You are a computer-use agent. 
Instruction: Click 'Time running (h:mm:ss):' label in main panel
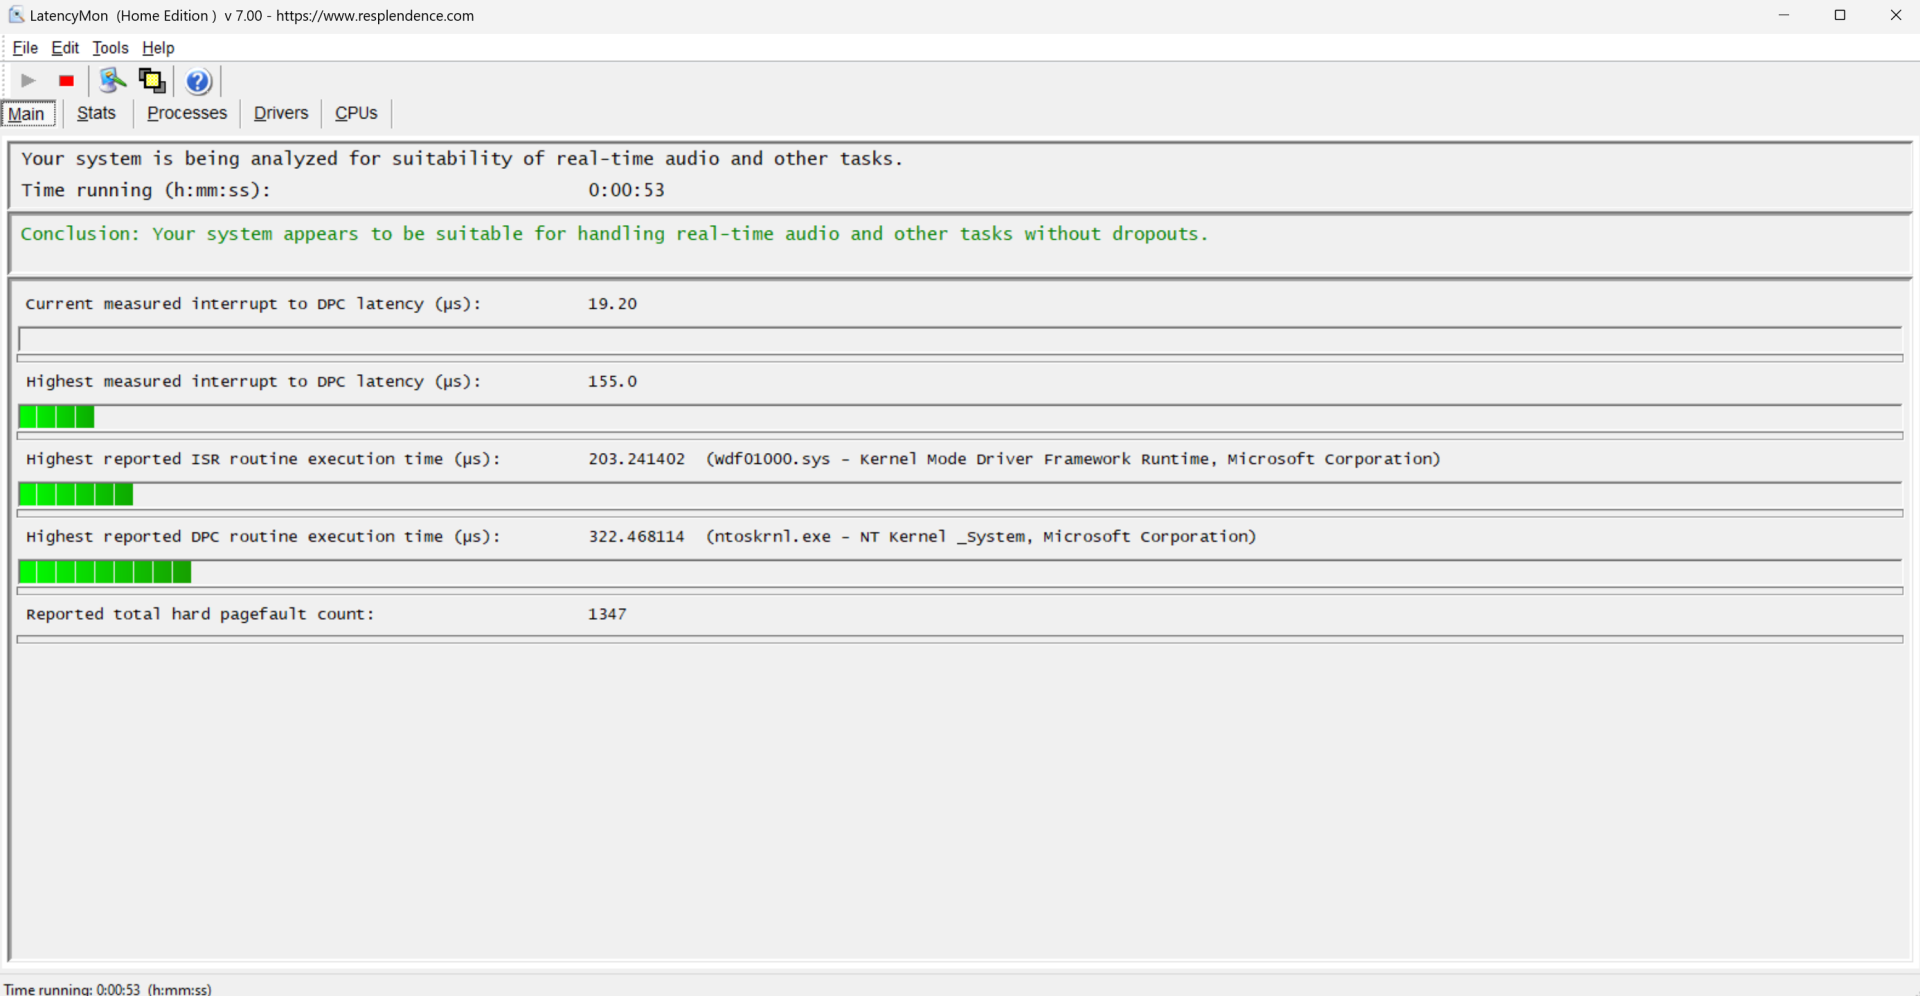coord(146,190)
